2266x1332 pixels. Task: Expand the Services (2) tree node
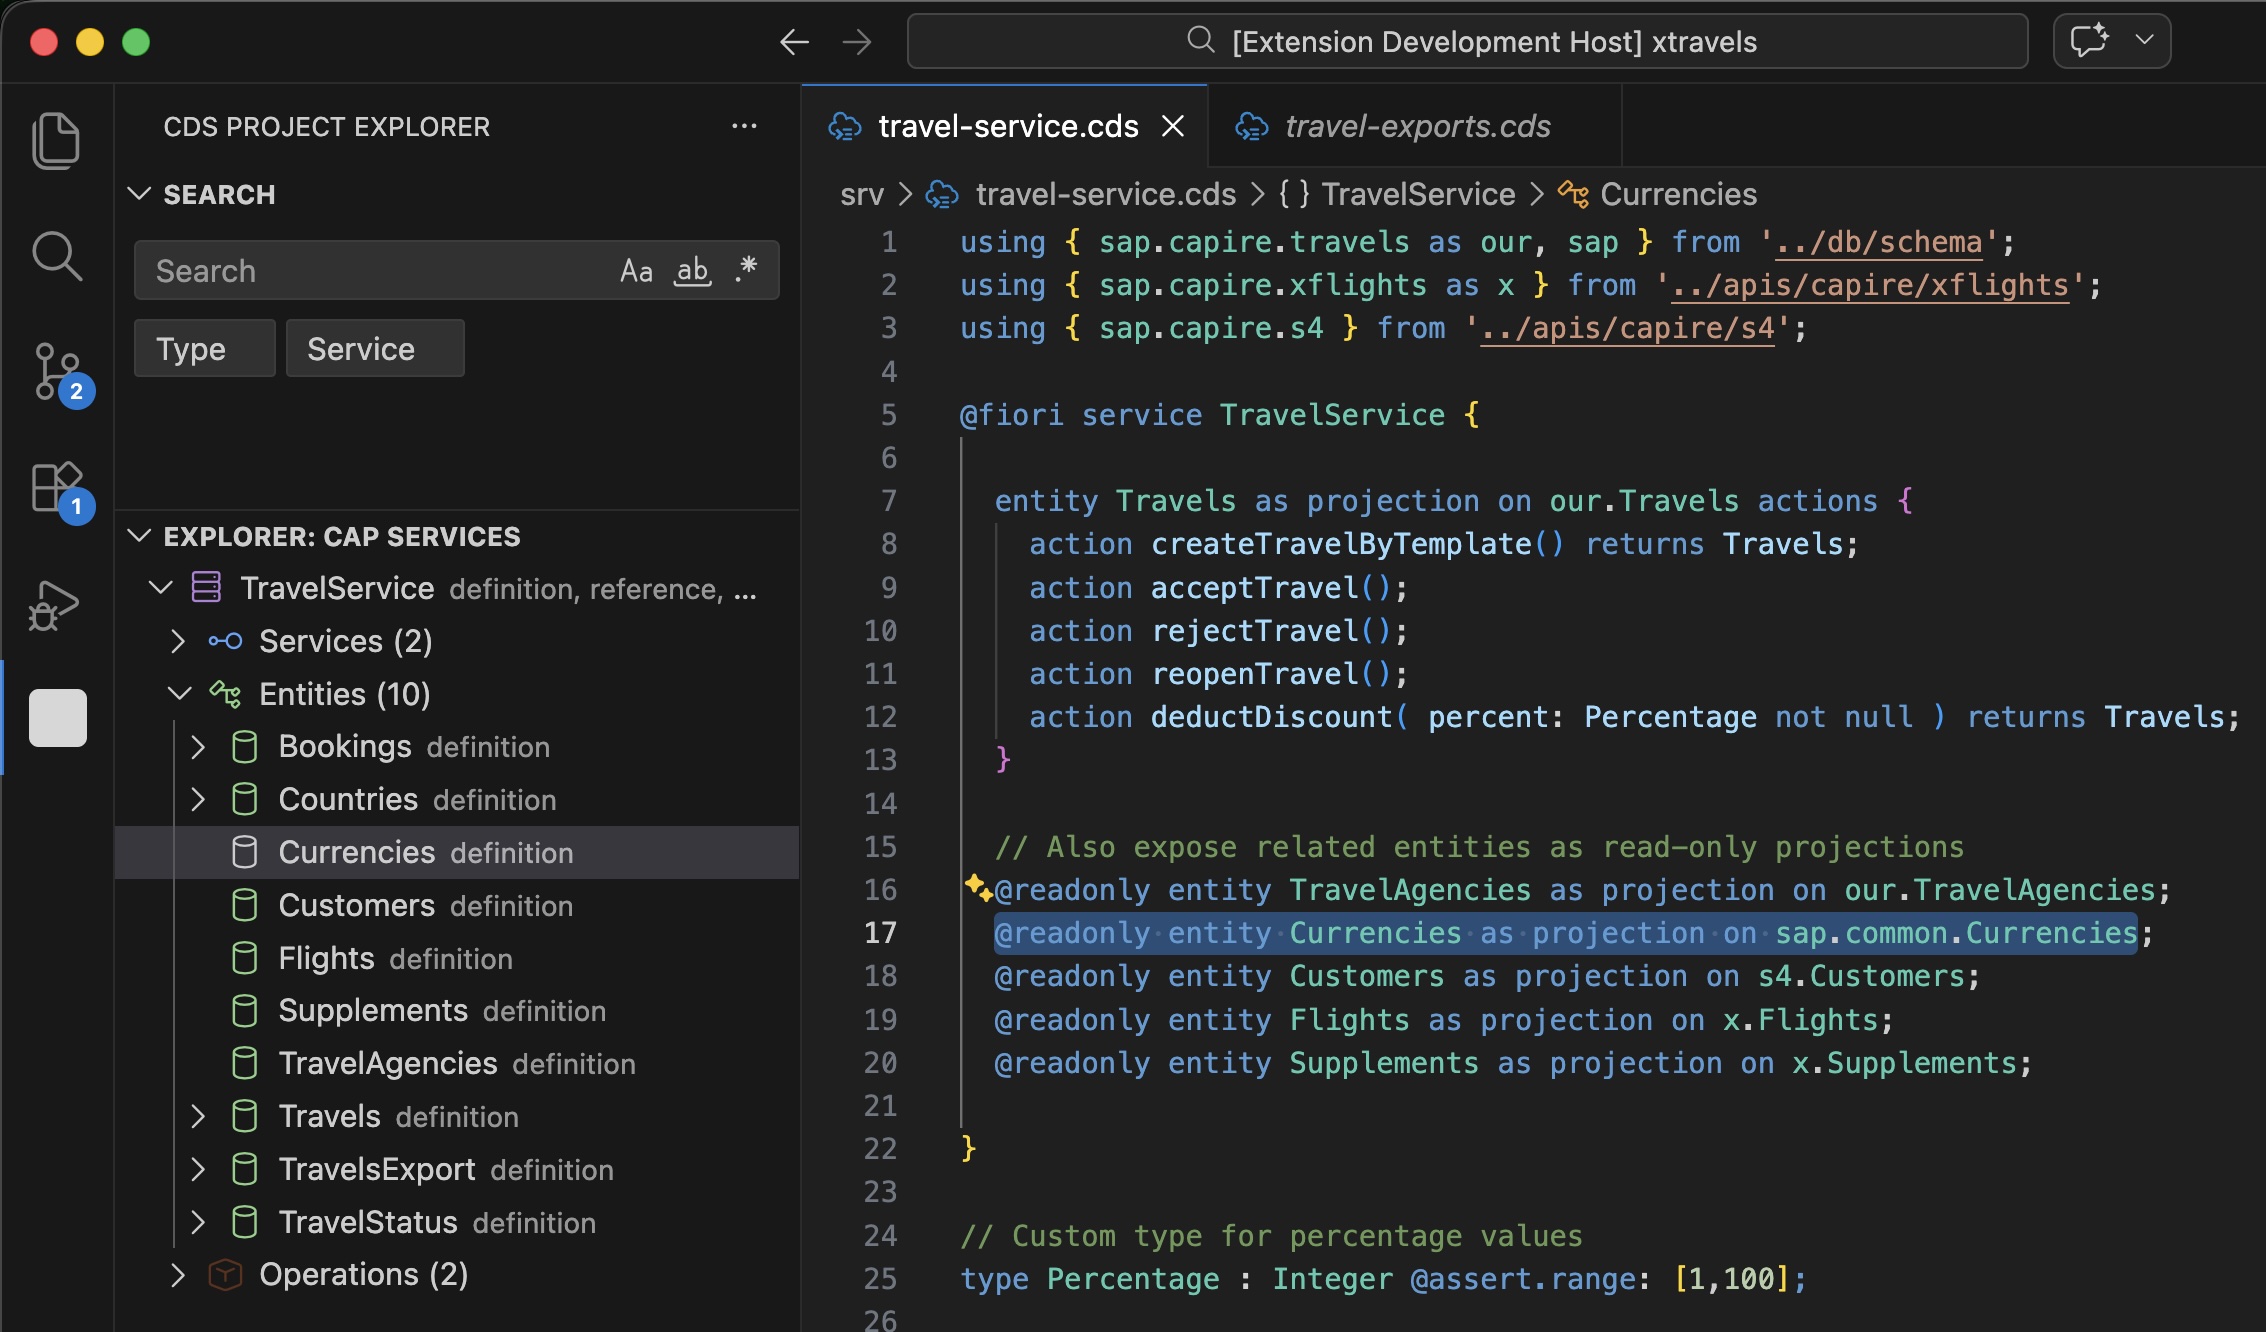[179, 641]
